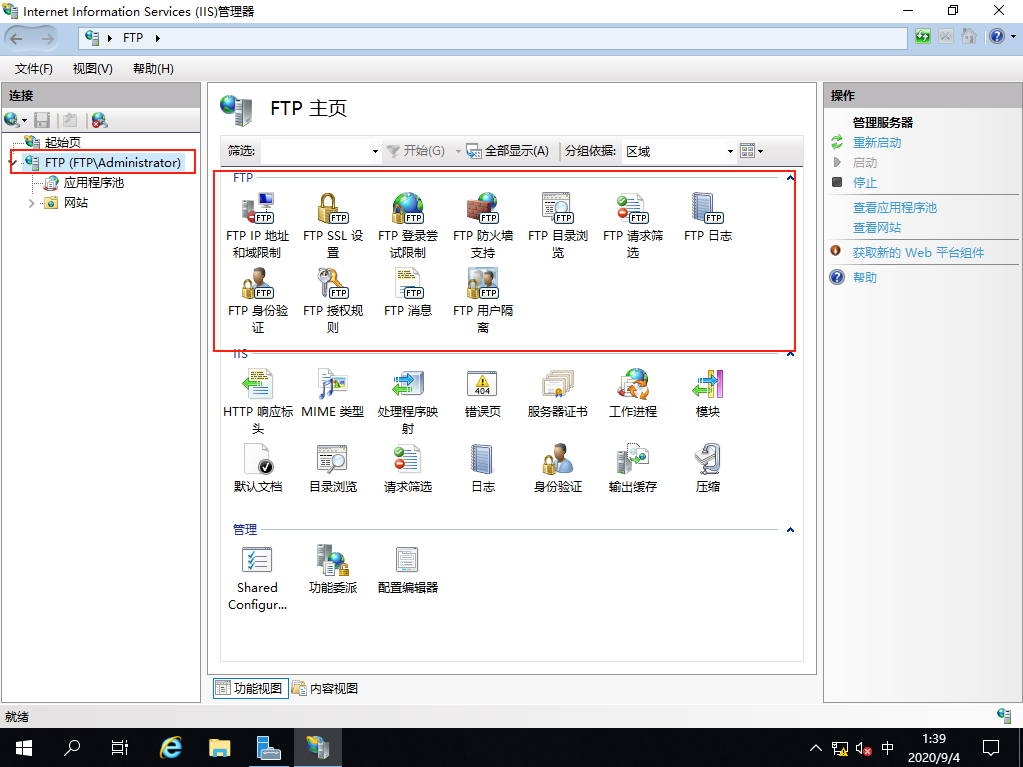Viewport: 1023px width, 767px height.
Task: Open 模块 feature
Action: 708,393
